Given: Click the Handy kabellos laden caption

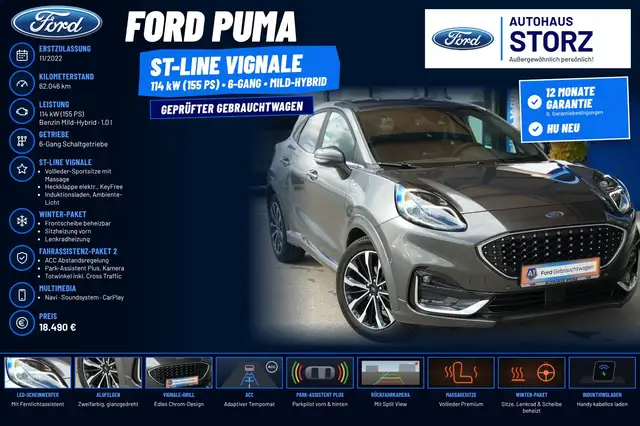Looking at the screenshot, I should click(x=602, y=404).
